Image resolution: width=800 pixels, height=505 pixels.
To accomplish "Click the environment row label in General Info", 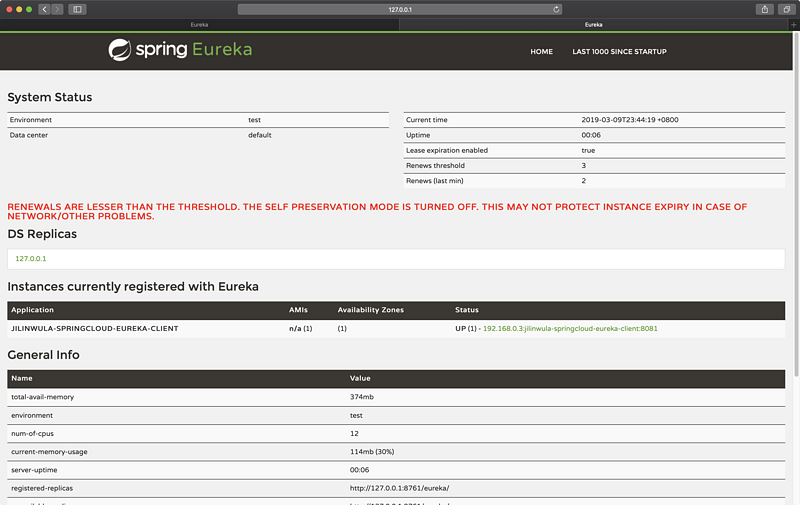I will 32,415.
